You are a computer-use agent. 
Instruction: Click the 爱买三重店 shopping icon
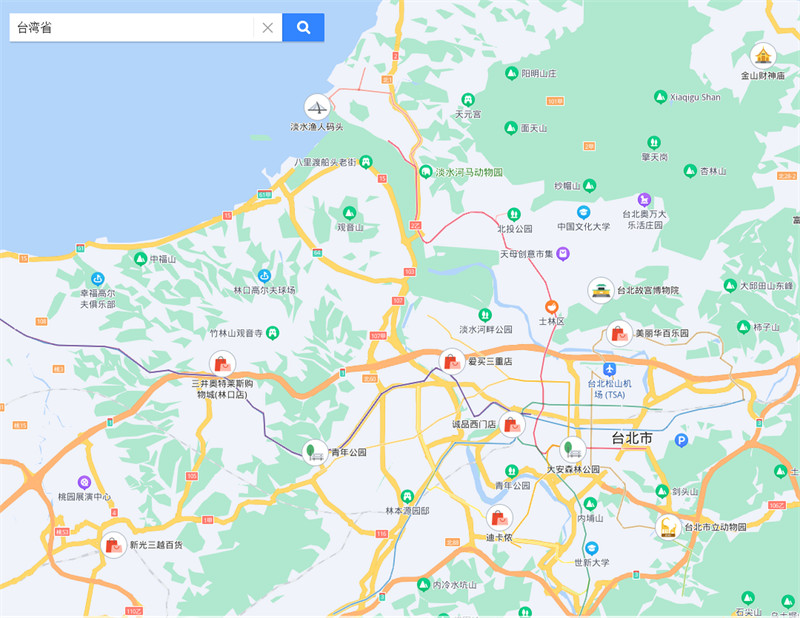pyautogui.click(x=451, y=361)
